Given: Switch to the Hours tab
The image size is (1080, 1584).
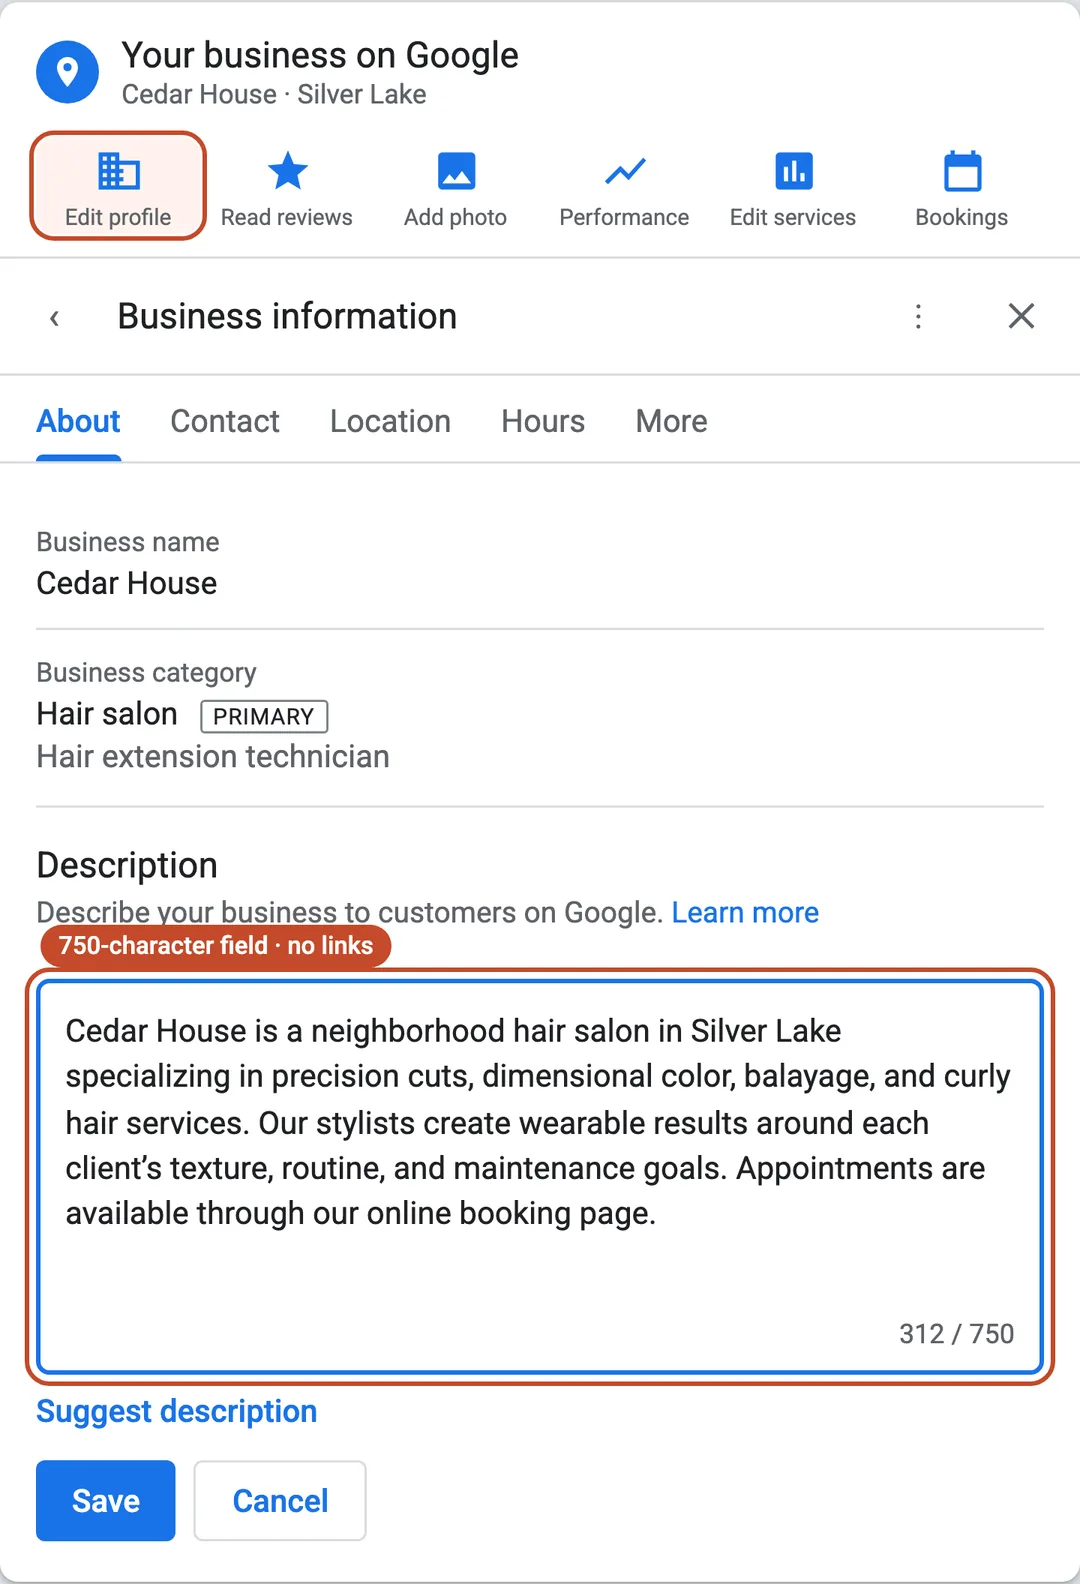Looking at the screenshot, I should pos(543,421).
